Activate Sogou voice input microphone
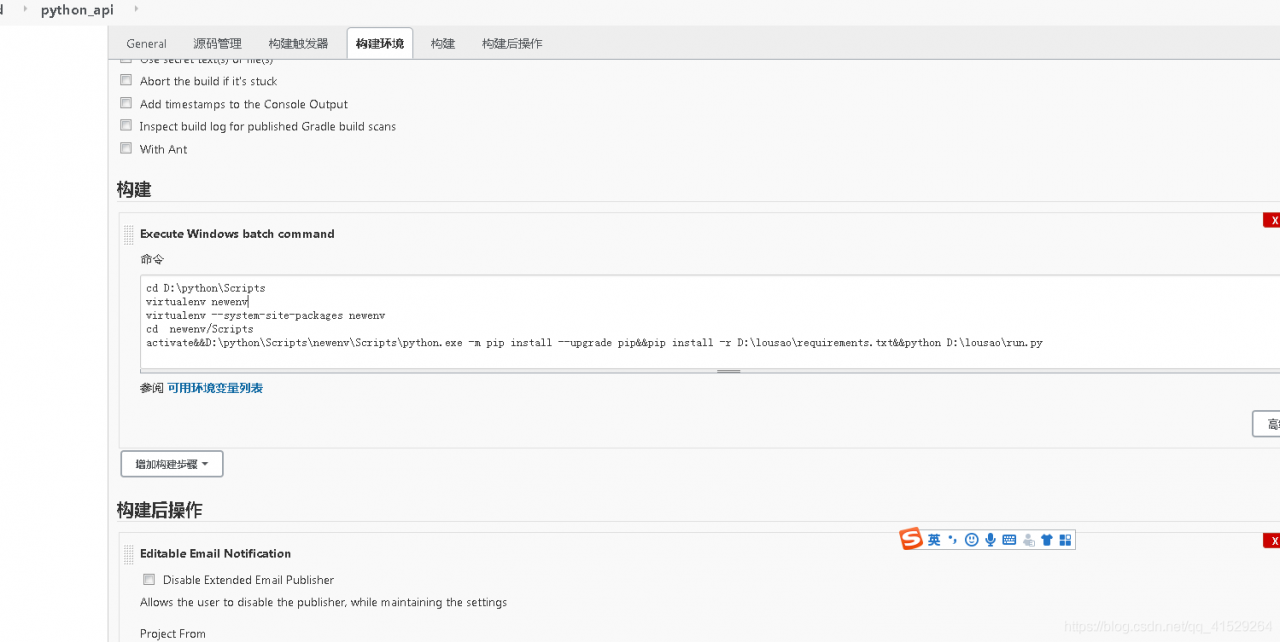The height and width of the screenshot is (642, 1280). (990, 540)
